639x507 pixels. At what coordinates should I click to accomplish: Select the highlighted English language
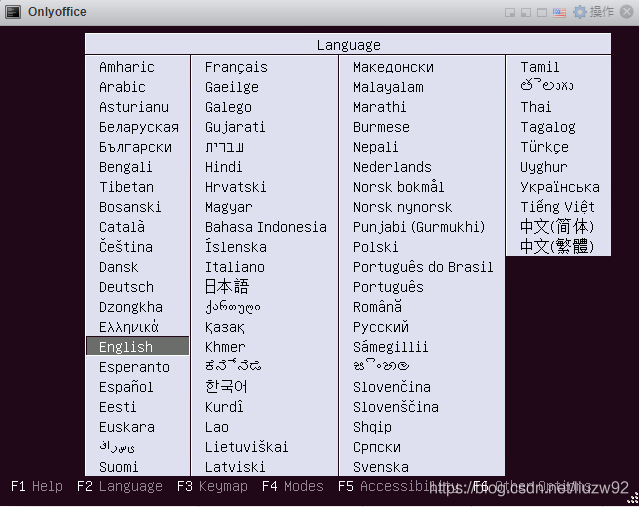(x=138, y=347)
